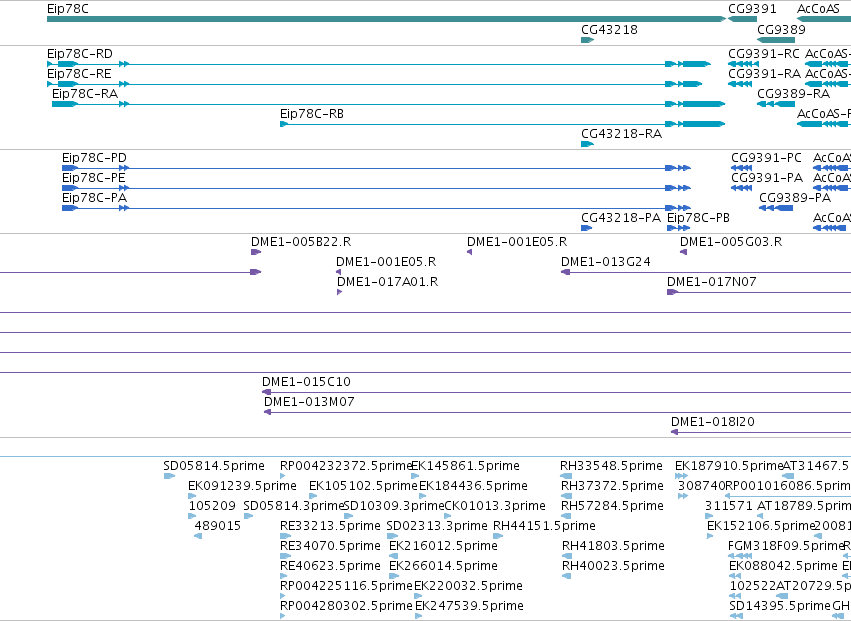Click the SD05814.5prime EST label
Screen dimensions: 851x621
pos(214,466)
